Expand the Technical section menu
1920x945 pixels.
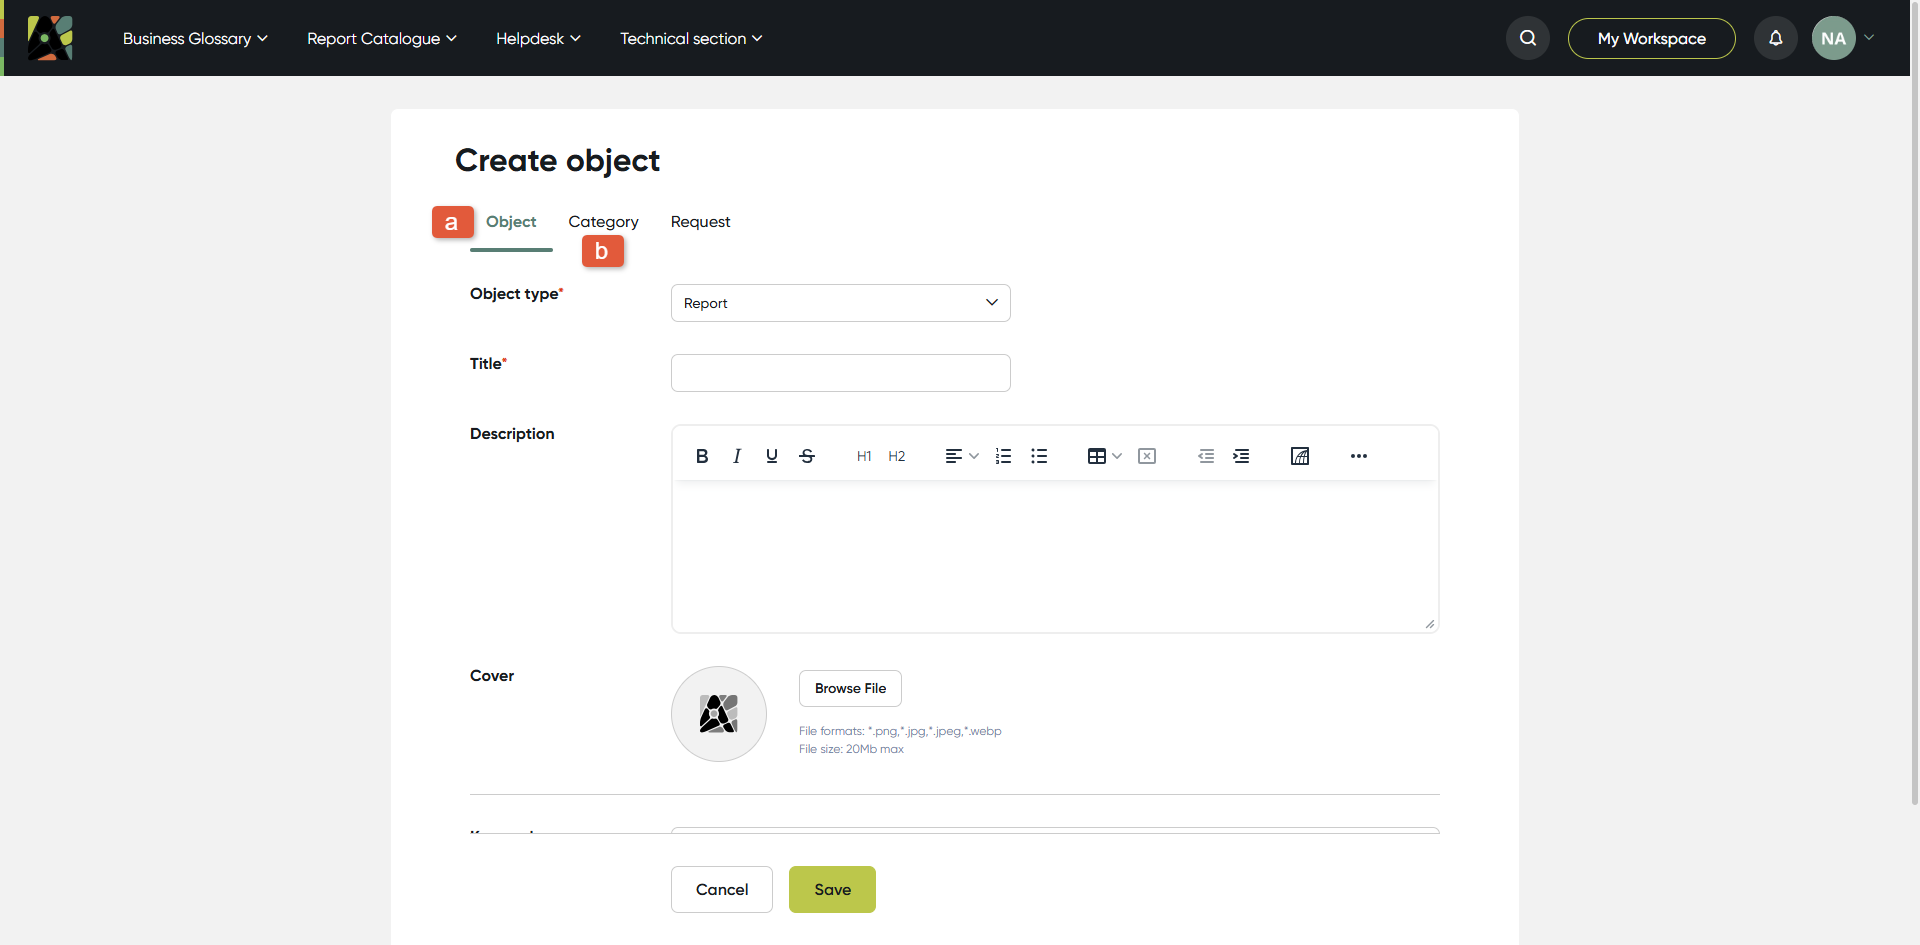tap(691, 38)
